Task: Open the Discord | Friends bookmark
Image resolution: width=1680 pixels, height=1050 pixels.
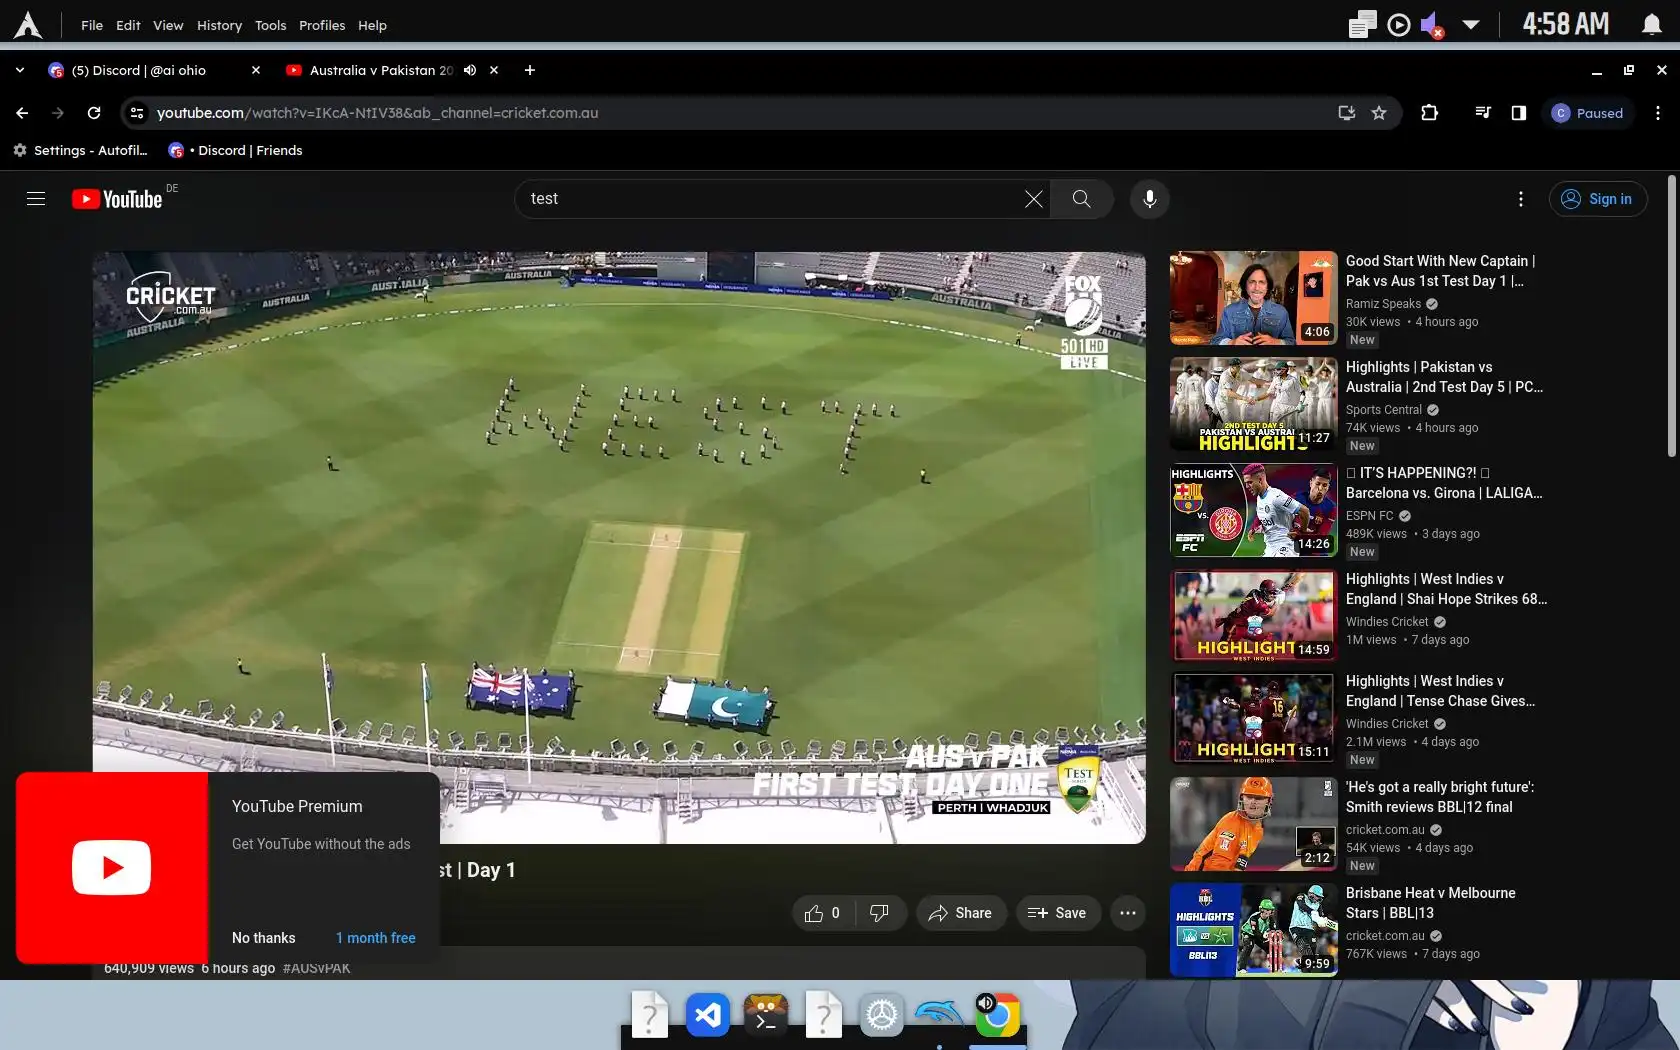Action: 236,150
